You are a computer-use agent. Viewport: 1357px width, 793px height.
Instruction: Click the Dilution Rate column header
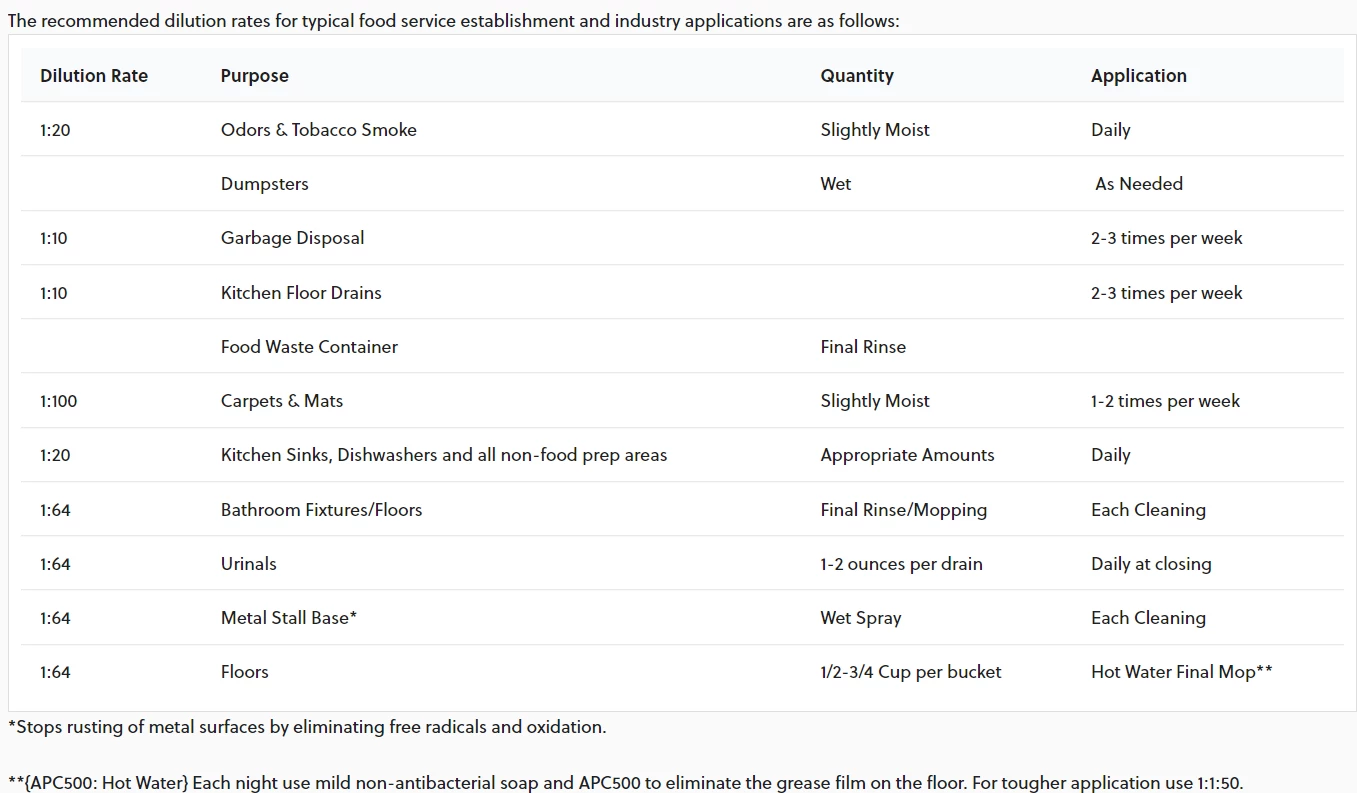(x=94, y=76)
